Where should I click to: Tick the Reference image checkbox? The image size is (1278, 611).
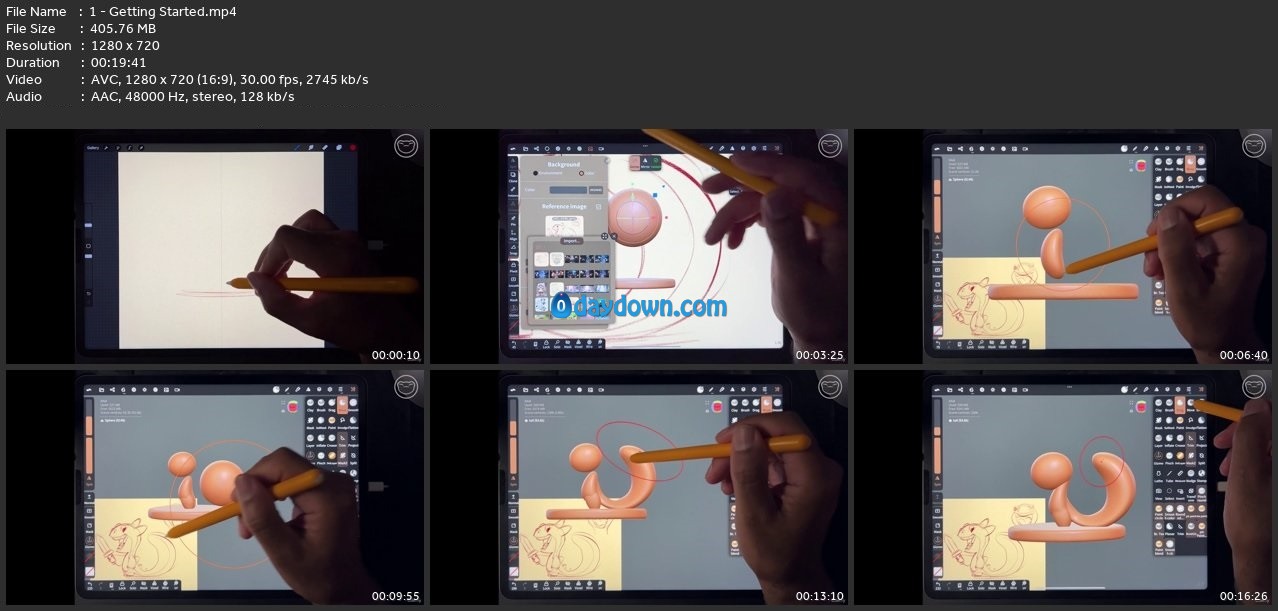click(x=599, y=207)
